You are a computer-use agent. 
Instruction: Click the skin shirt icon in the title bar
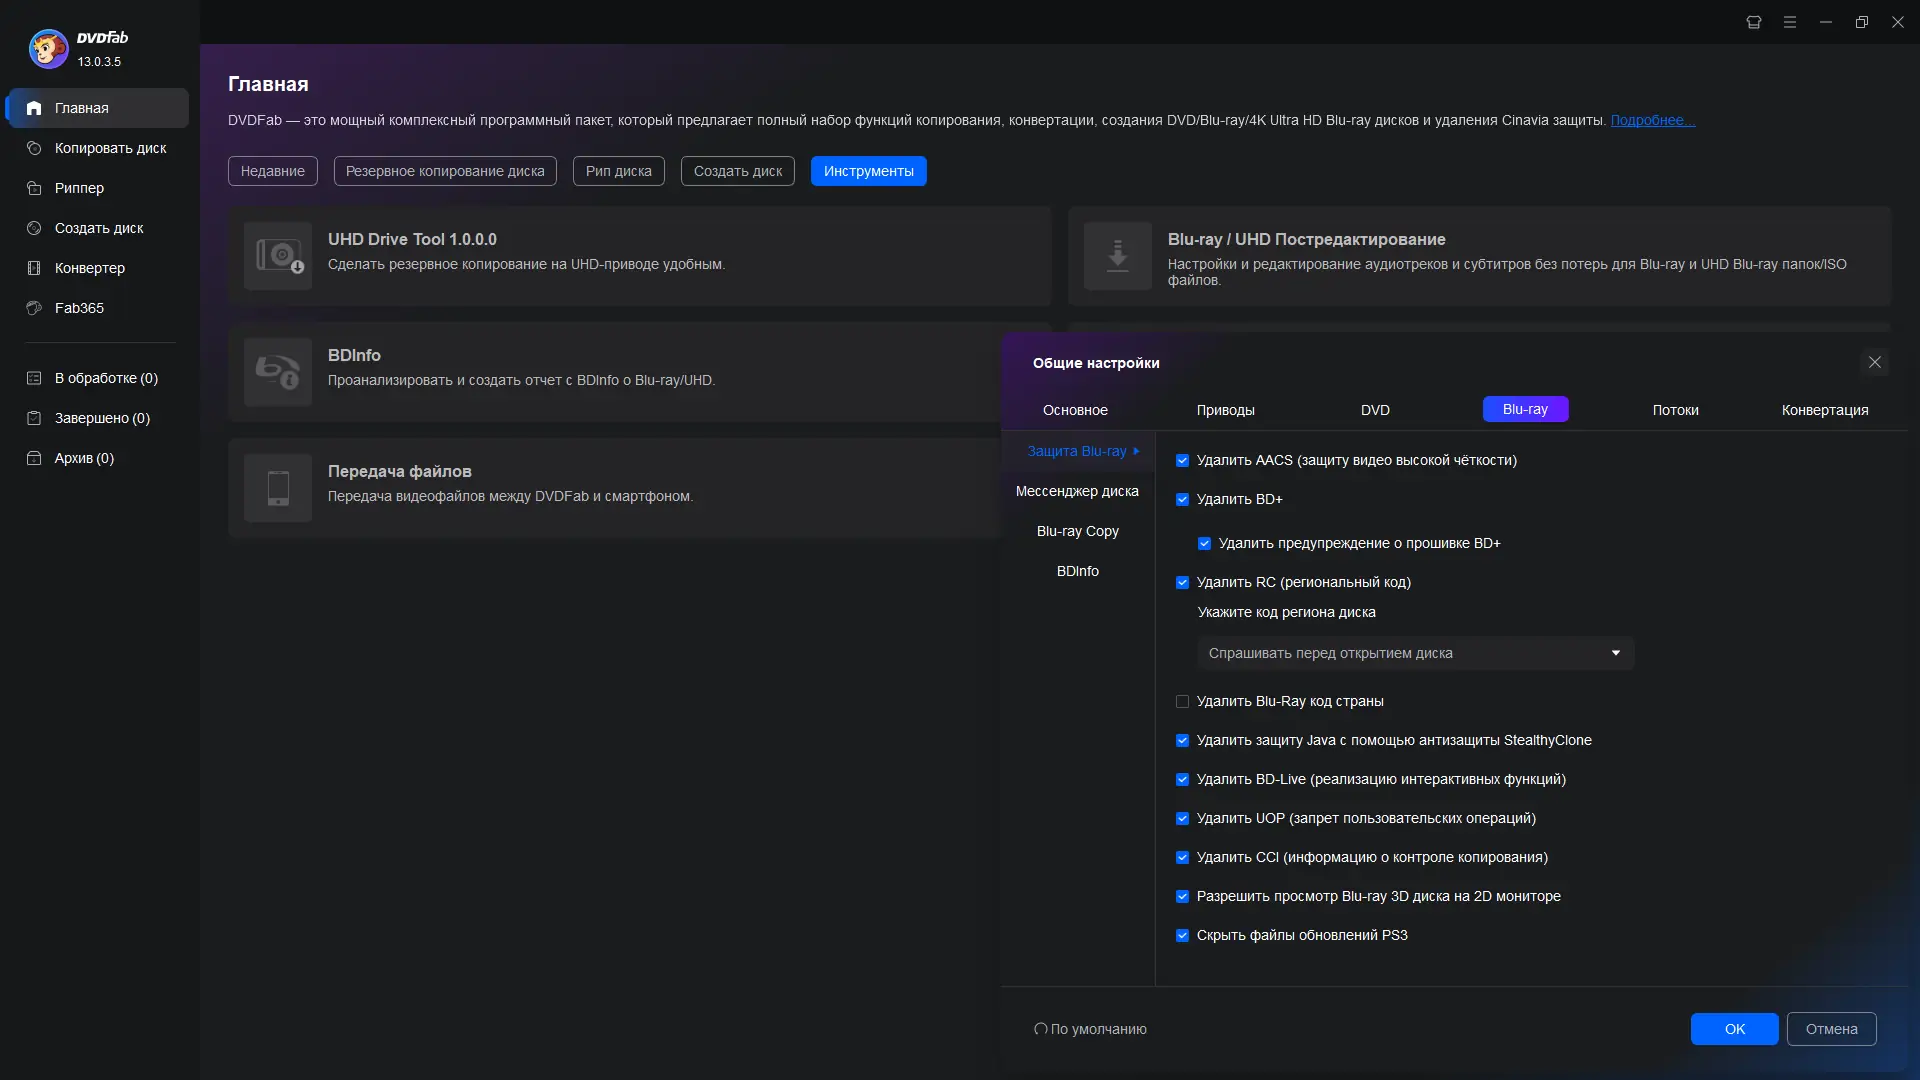[x=1753, y=22]
